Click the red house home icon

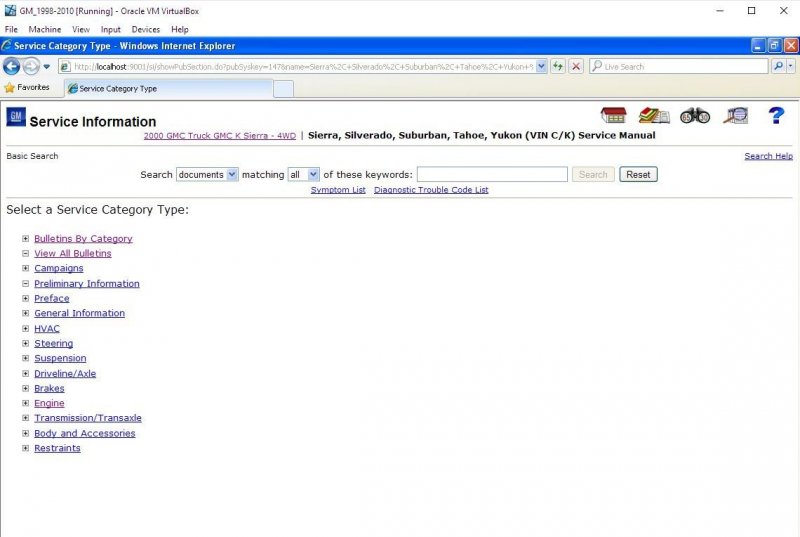pyautogui.click(x=613, y=116)
